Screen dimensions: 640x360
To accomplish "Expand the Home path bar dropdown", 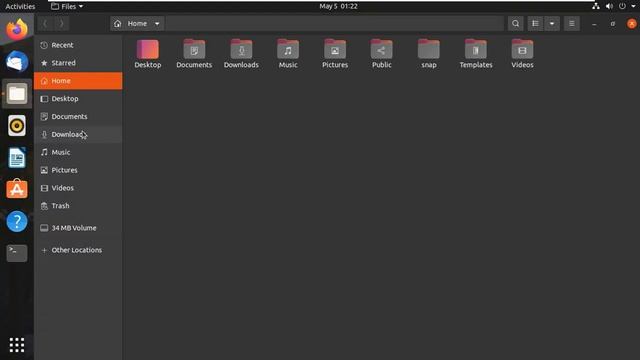I will (x=157, y=24).
